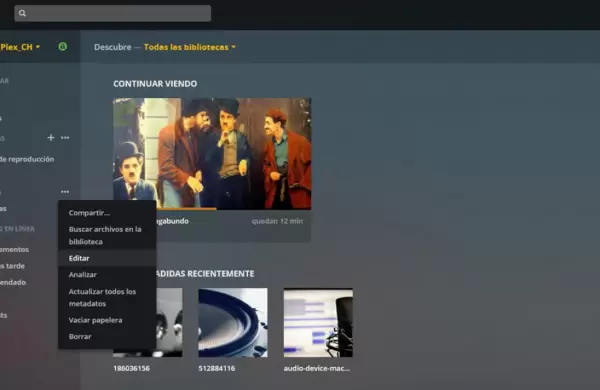This screenshot has width=600, height=390.
Task: Select Editar from the context menu
Action: (x=107, y=258)
